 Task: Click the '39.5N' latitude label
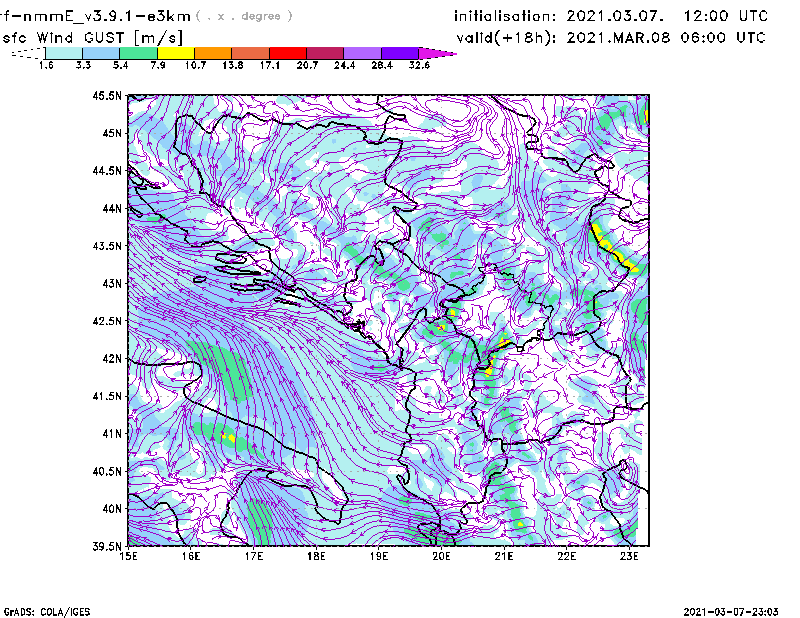[107, 547]
